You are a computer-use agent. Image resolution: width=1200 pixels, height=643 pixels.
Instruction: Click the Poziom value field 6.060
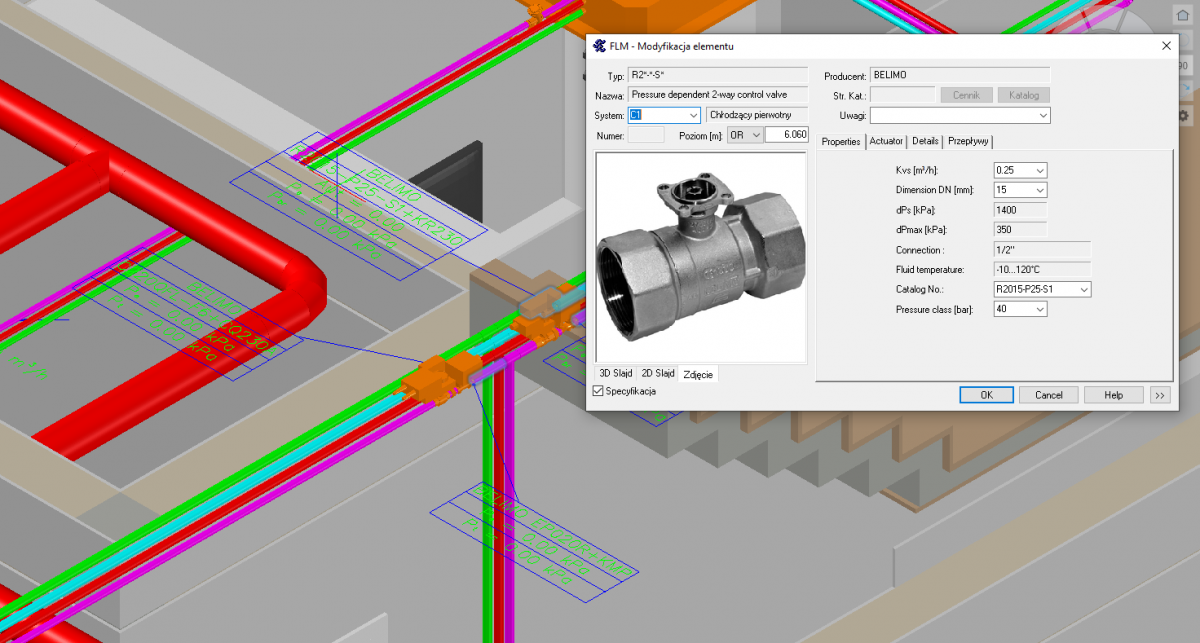click(786, 135)
